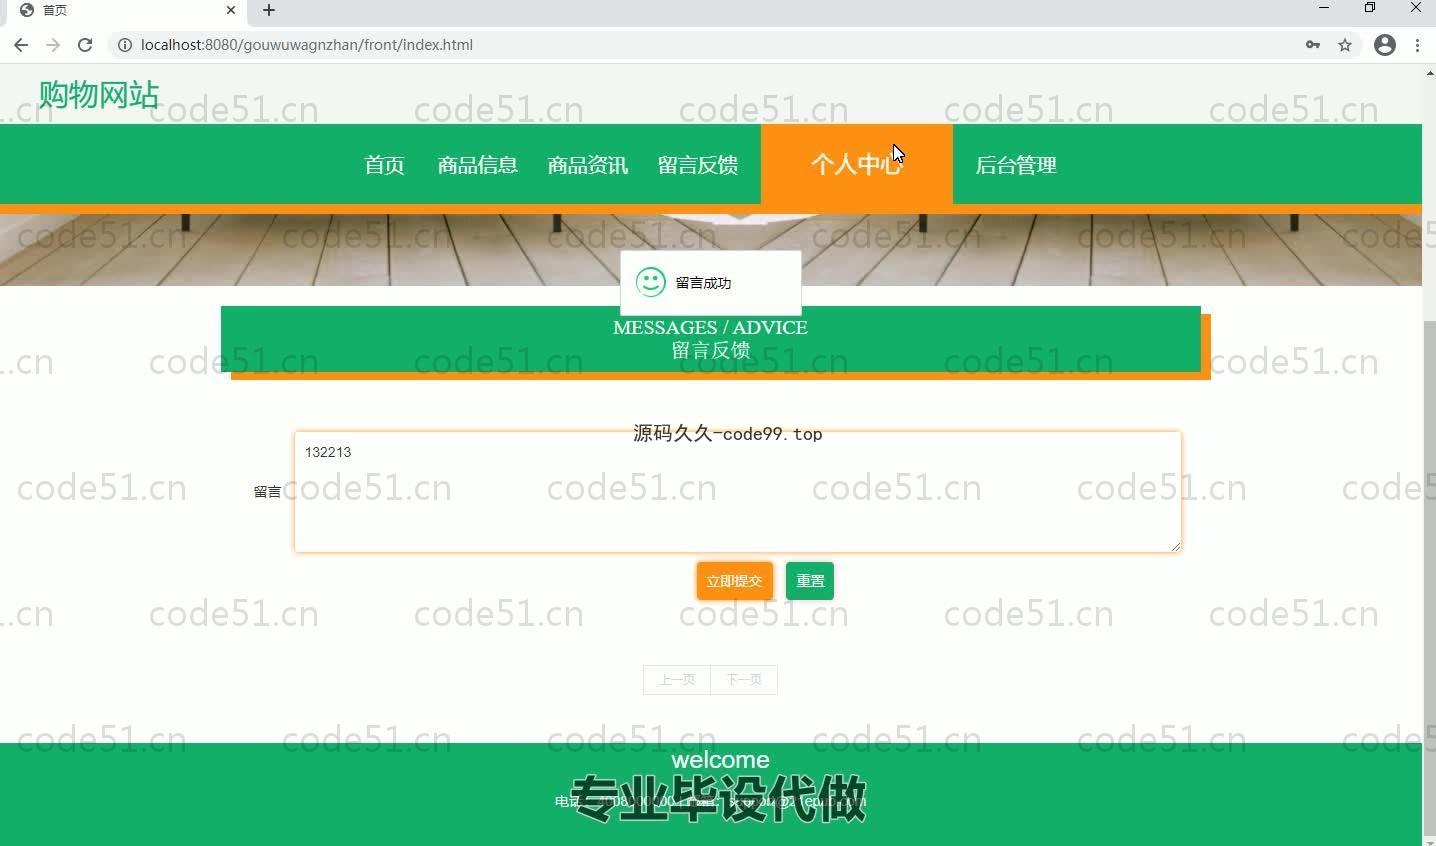The image size is (1436, 846).
Task: Click the MESSAGES / ADVICE heading
Action: click(x=710, y=328)
